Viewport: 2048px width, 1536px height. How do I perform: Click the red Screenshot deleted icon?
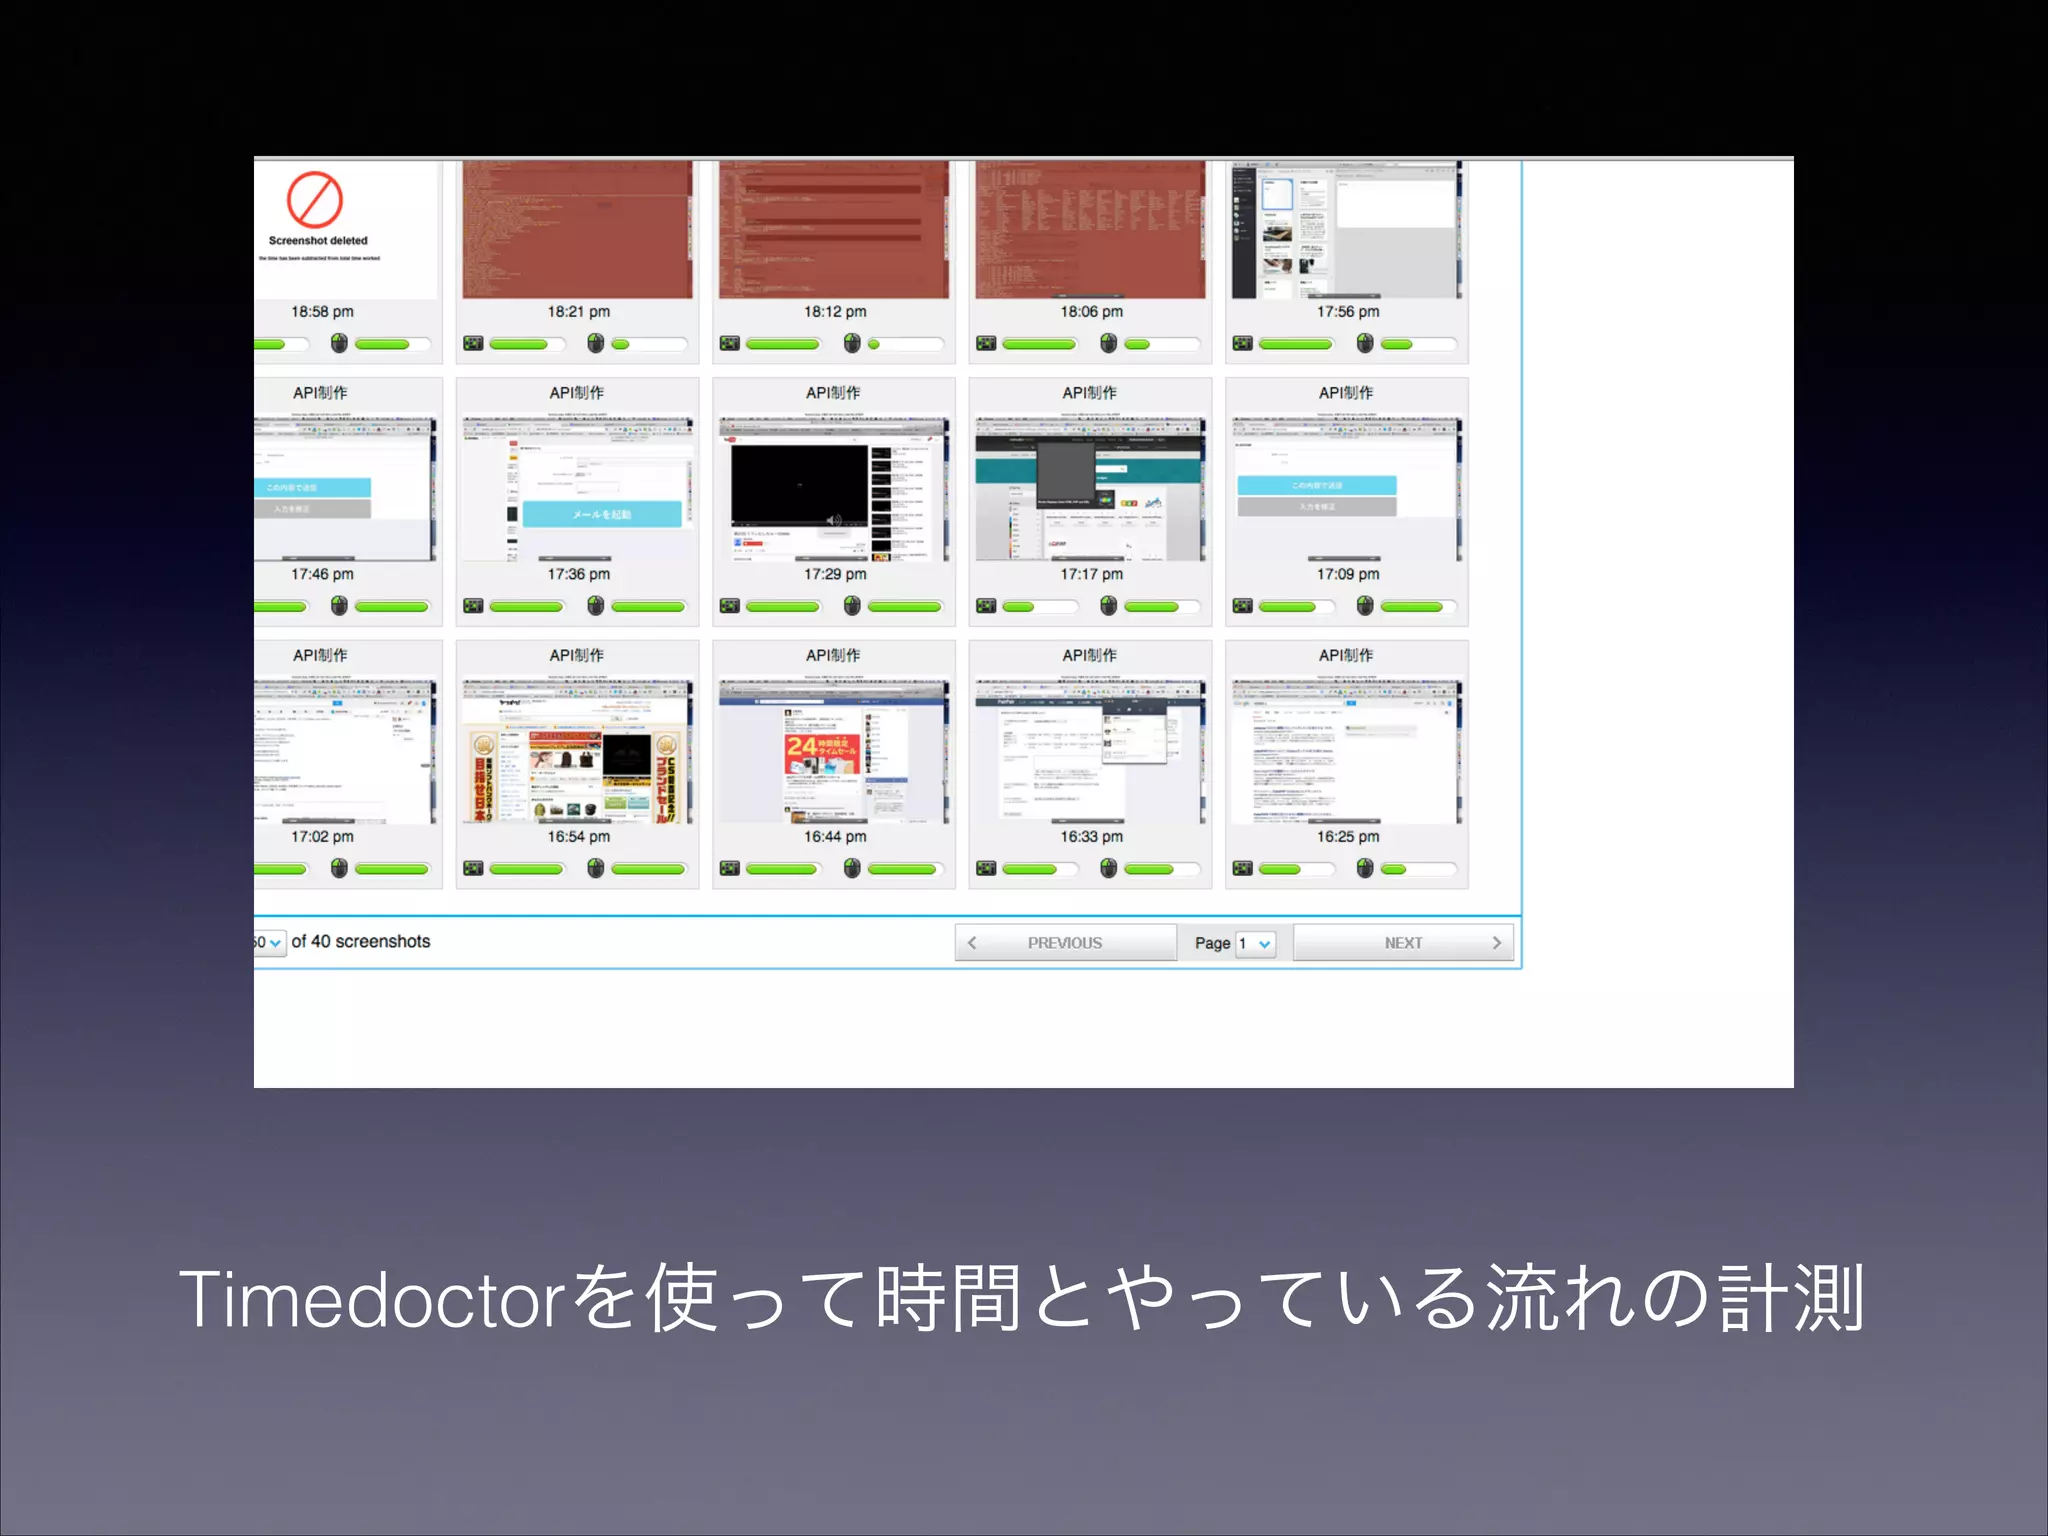[315, 199]
